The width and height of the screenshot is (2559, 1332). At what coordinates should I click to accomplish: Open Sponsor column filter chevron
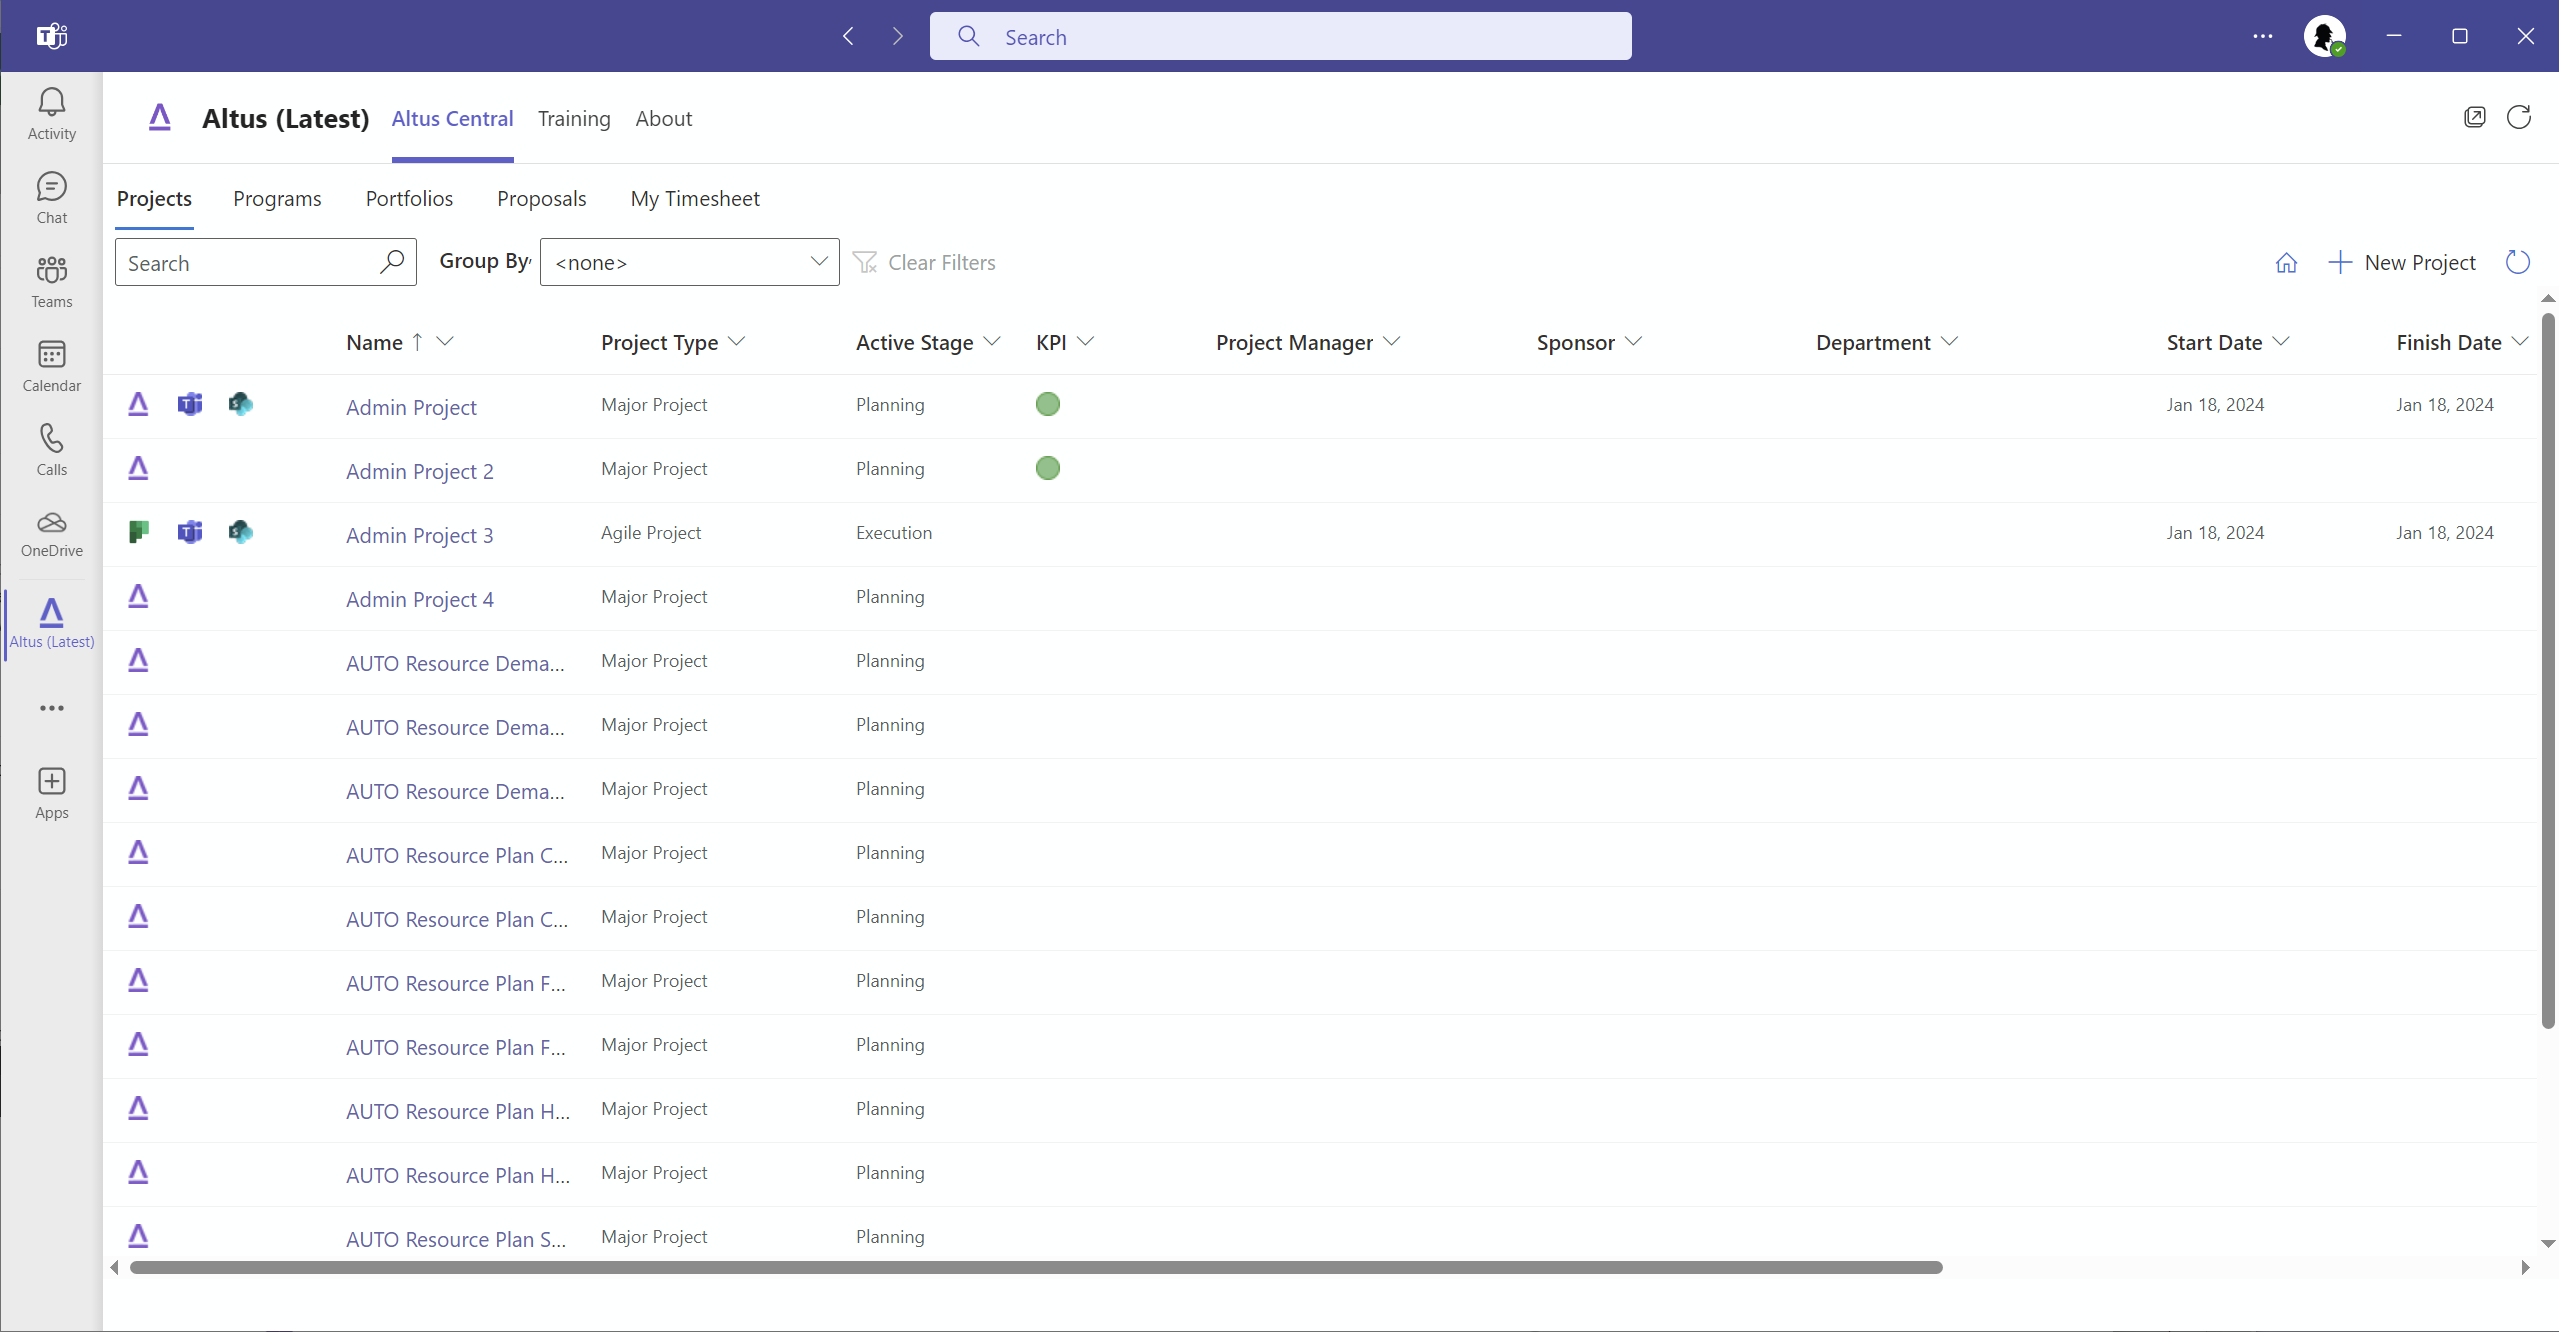1634,342
